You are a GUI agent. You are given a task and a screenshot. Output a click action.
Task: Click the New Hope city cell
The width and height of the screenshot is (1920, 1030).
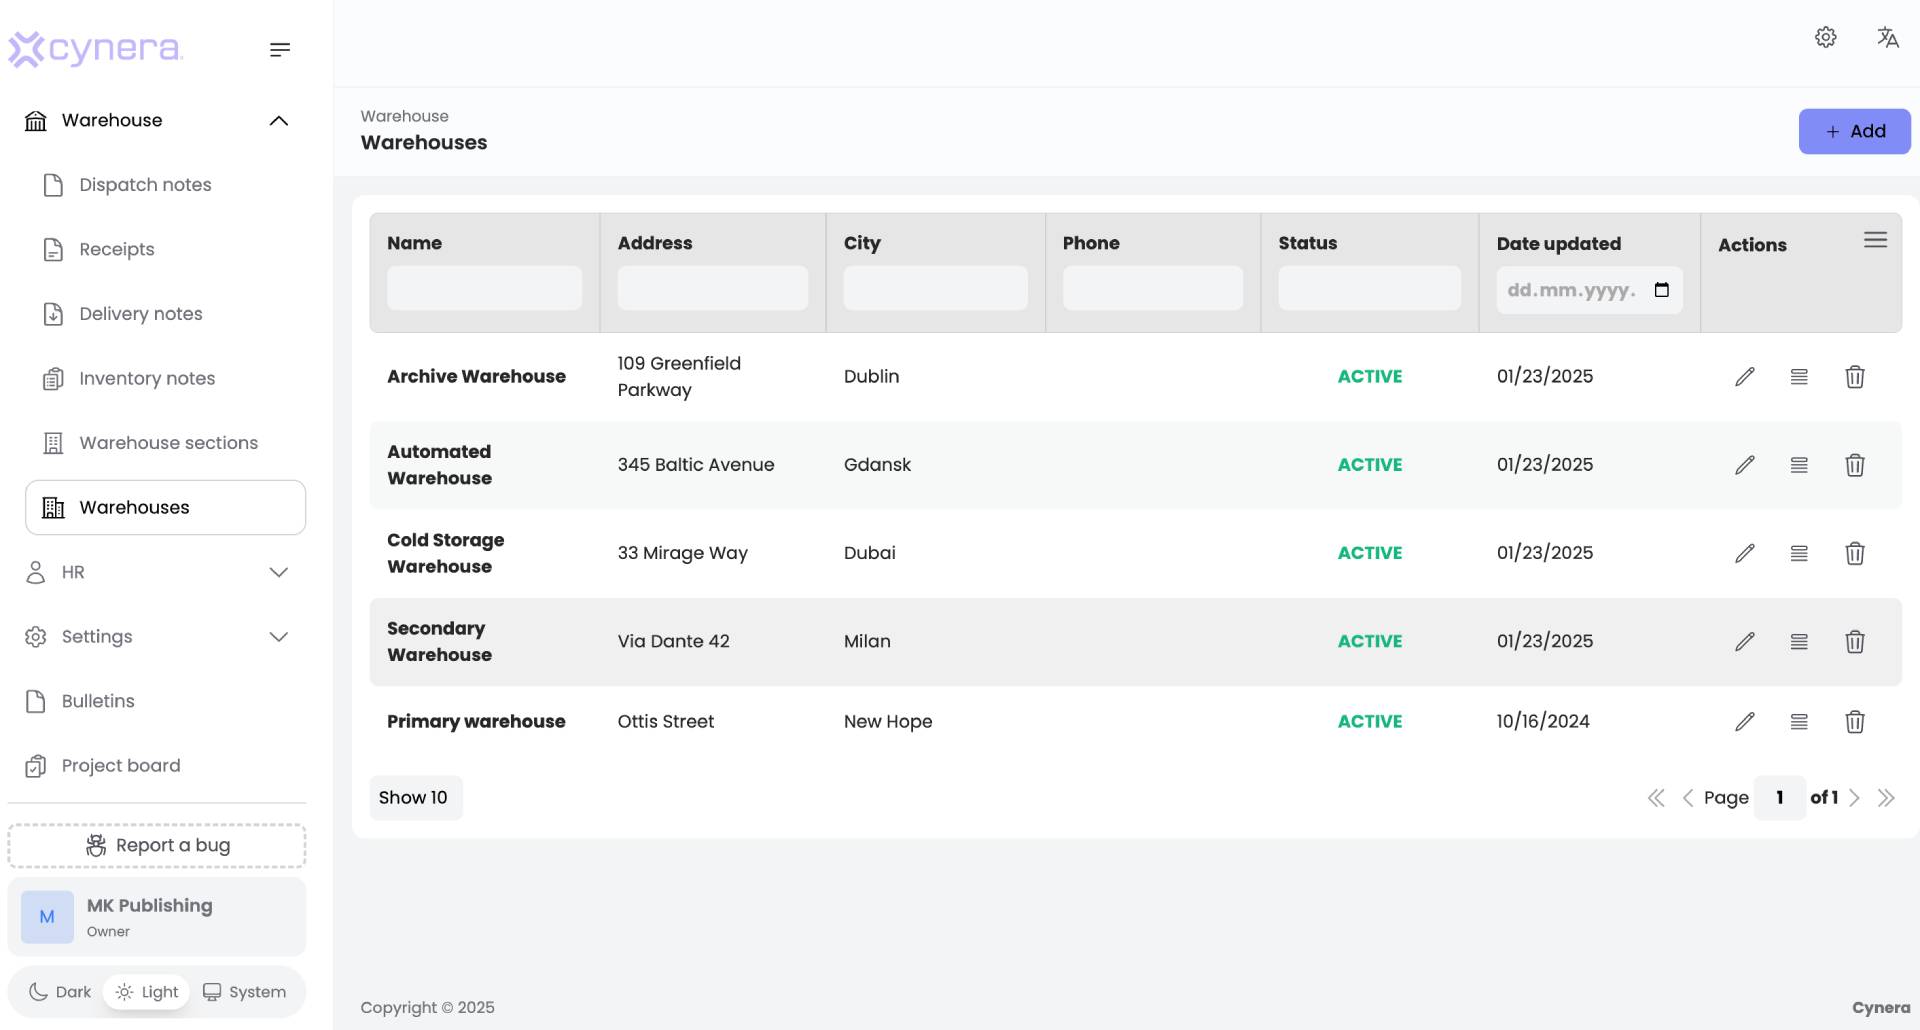point(888,721)
